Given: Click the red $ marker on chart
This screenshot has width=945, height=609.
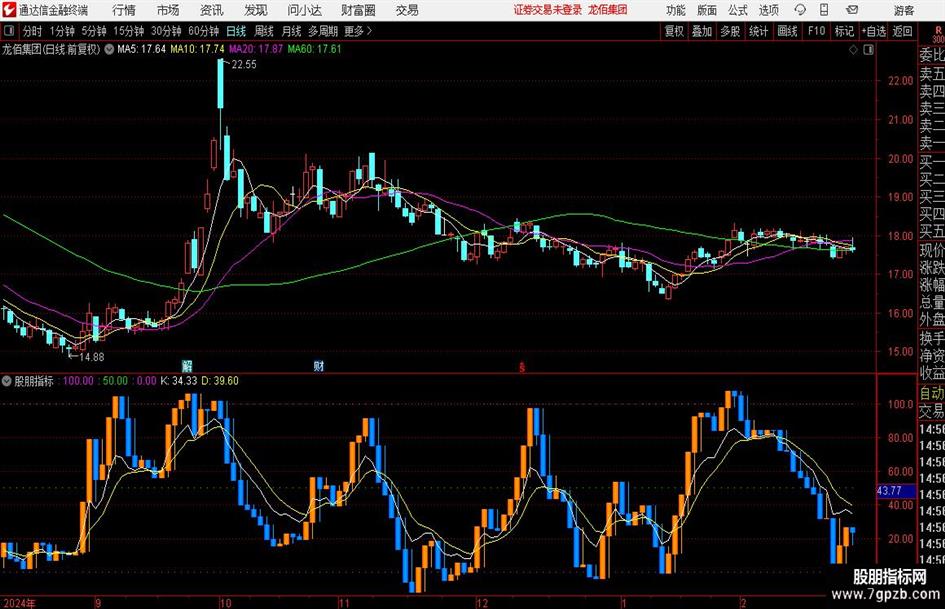Looking at the screenshot, I should pyautogui.click(x=522, y=367).
